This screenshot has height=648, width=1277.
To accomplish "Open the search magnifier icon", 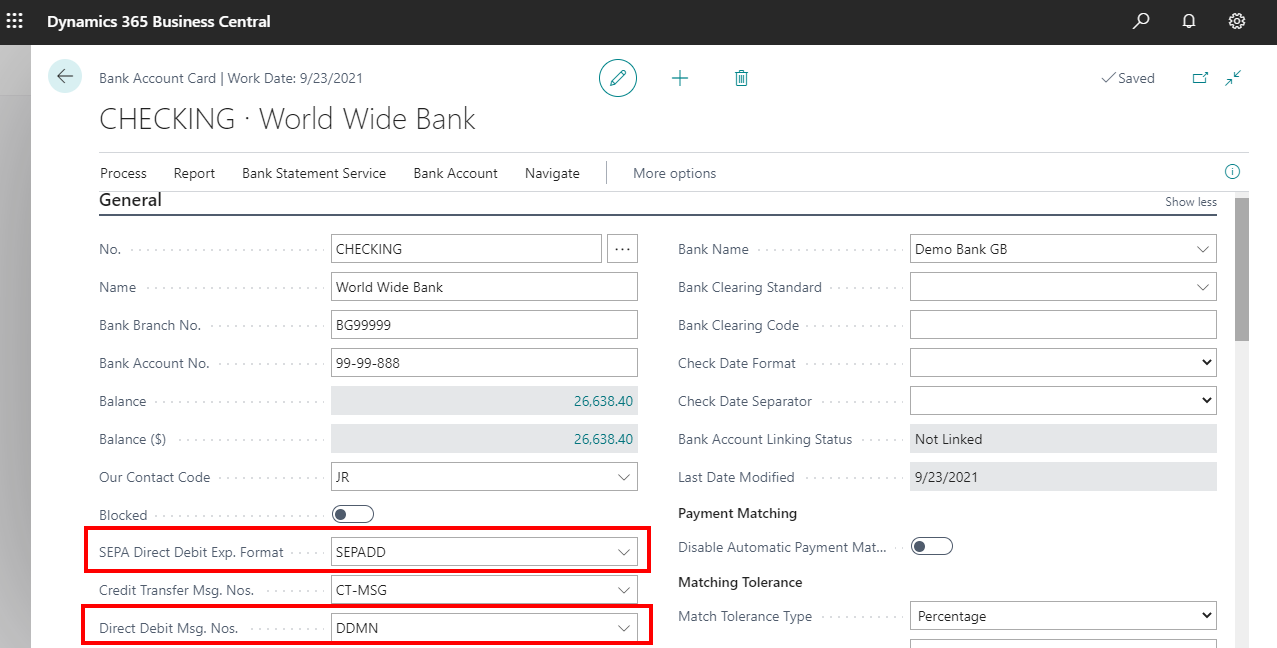I will 1141,21.
